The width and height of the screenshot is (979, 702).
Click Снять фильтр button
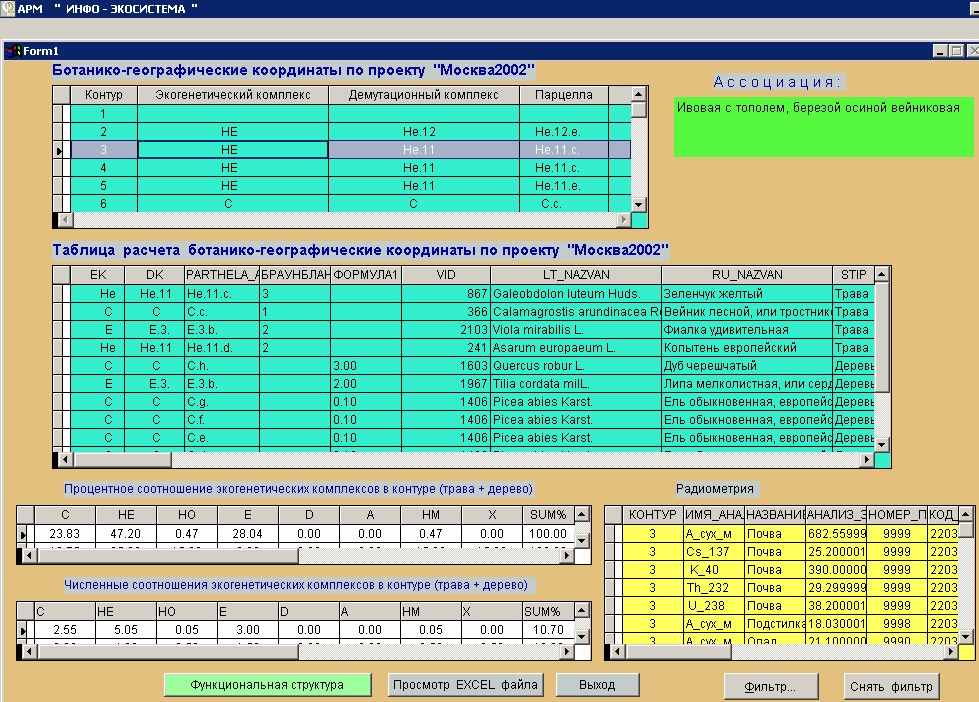pyautogui.click(x=891, y=686)
